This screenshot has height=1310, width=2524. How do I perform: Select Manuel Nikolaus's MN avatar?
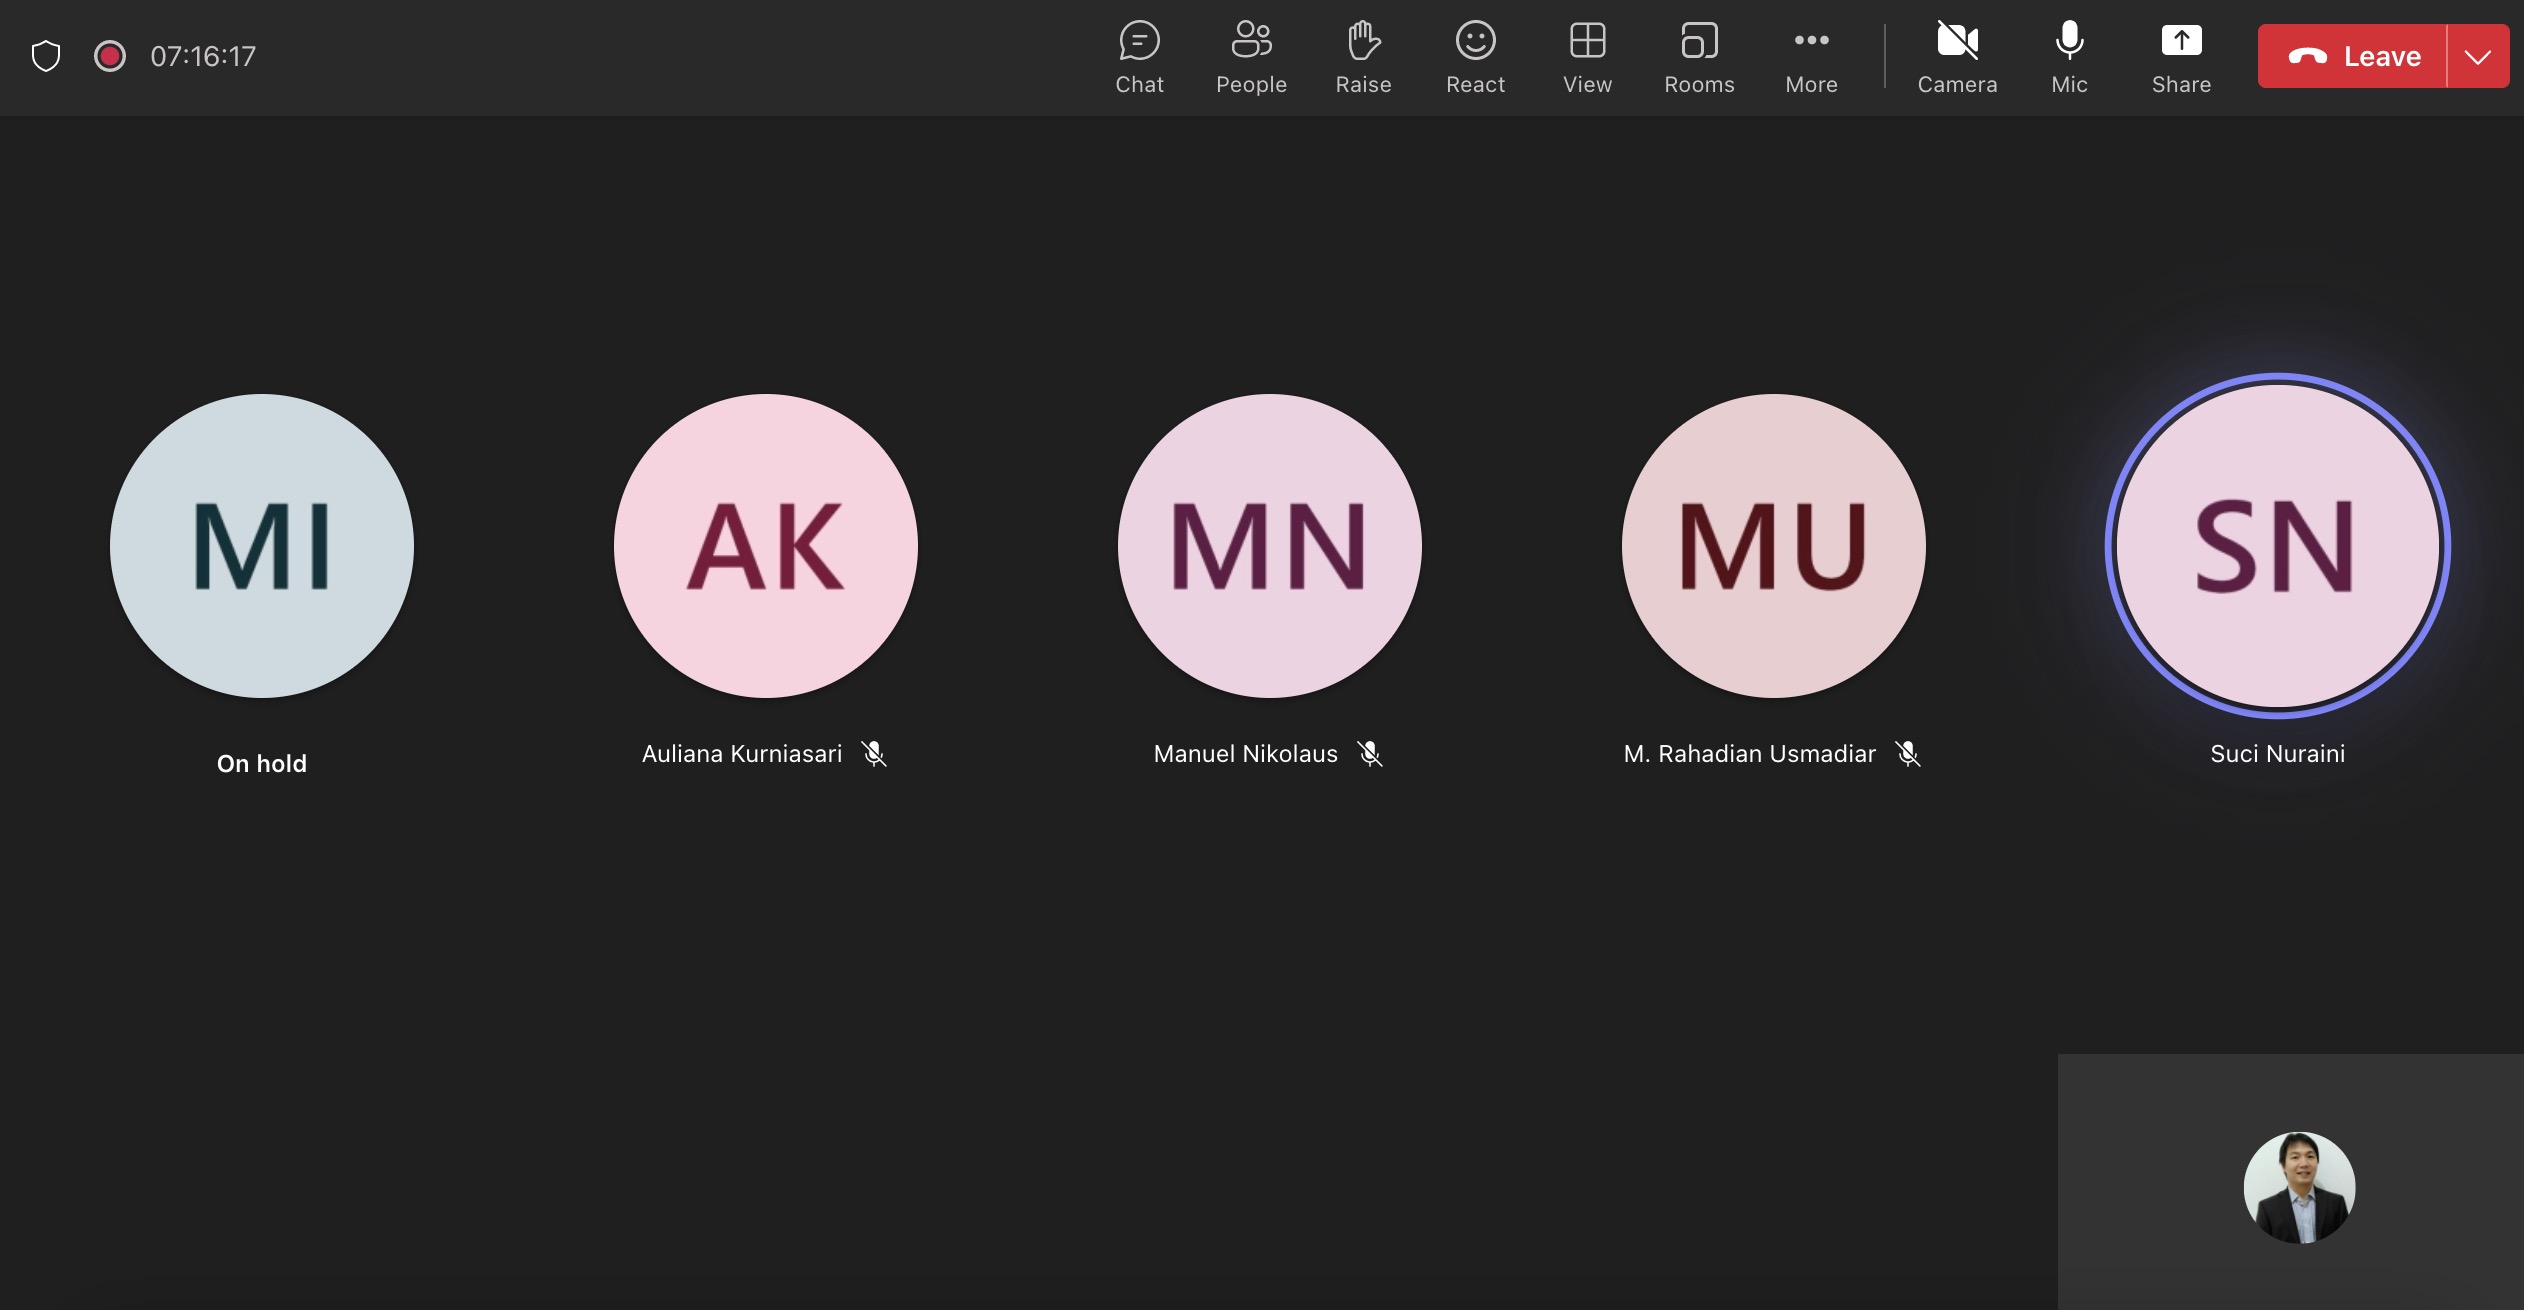pos(1270,546)
